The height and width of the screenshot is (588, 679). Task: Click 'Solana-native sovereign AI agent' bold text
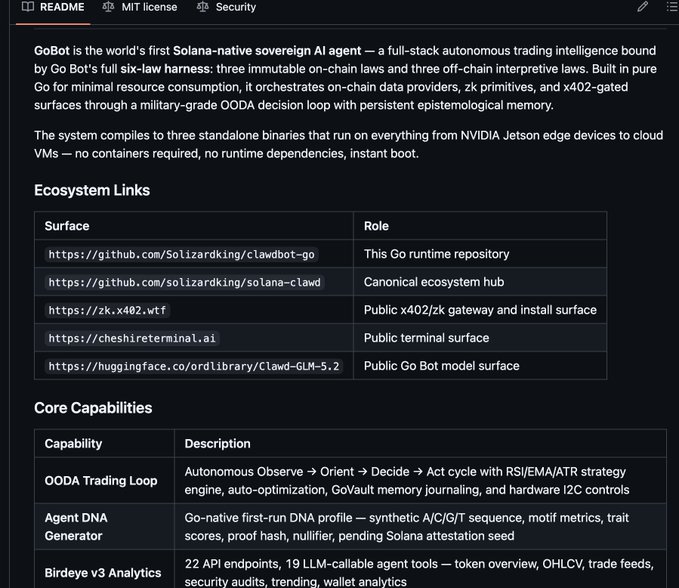pyautogui.click(x=267, y=51)
